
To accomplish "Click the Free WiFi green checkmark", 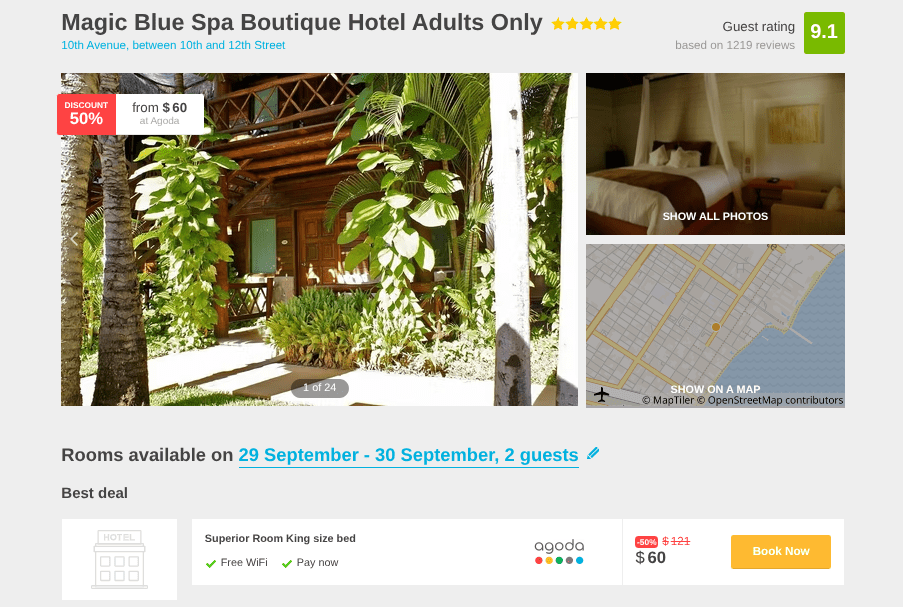I will 211,563.
